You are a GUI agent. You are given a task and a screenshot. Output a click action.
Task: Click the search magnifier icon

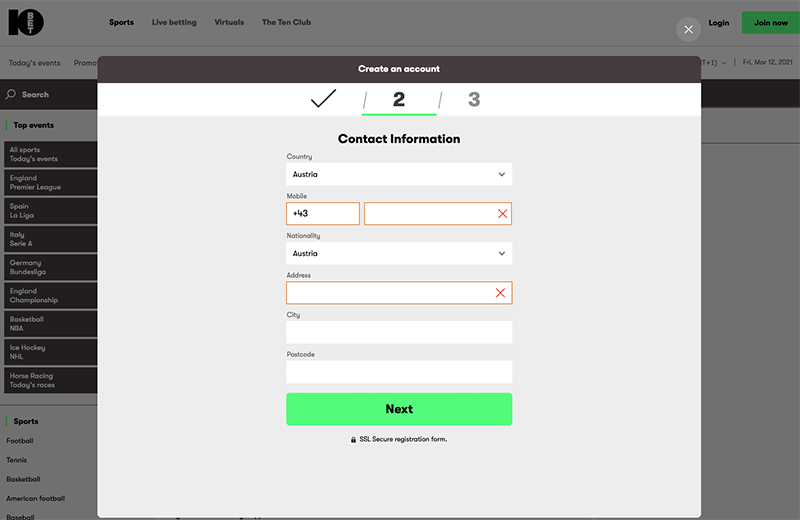[11, 95]
